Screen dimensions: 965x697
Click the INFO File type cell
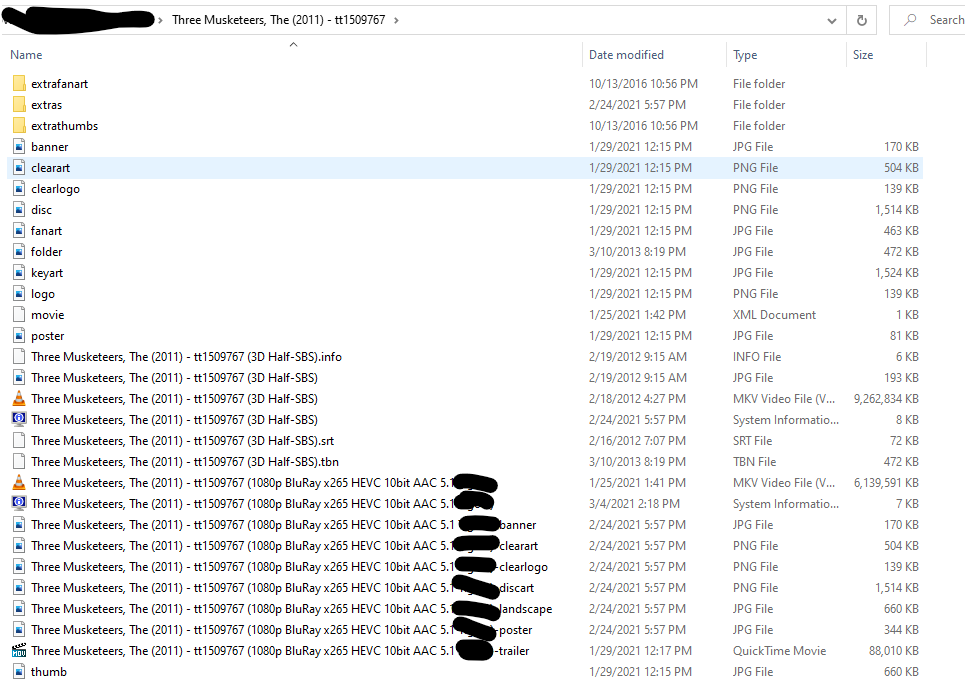(756, 357)
